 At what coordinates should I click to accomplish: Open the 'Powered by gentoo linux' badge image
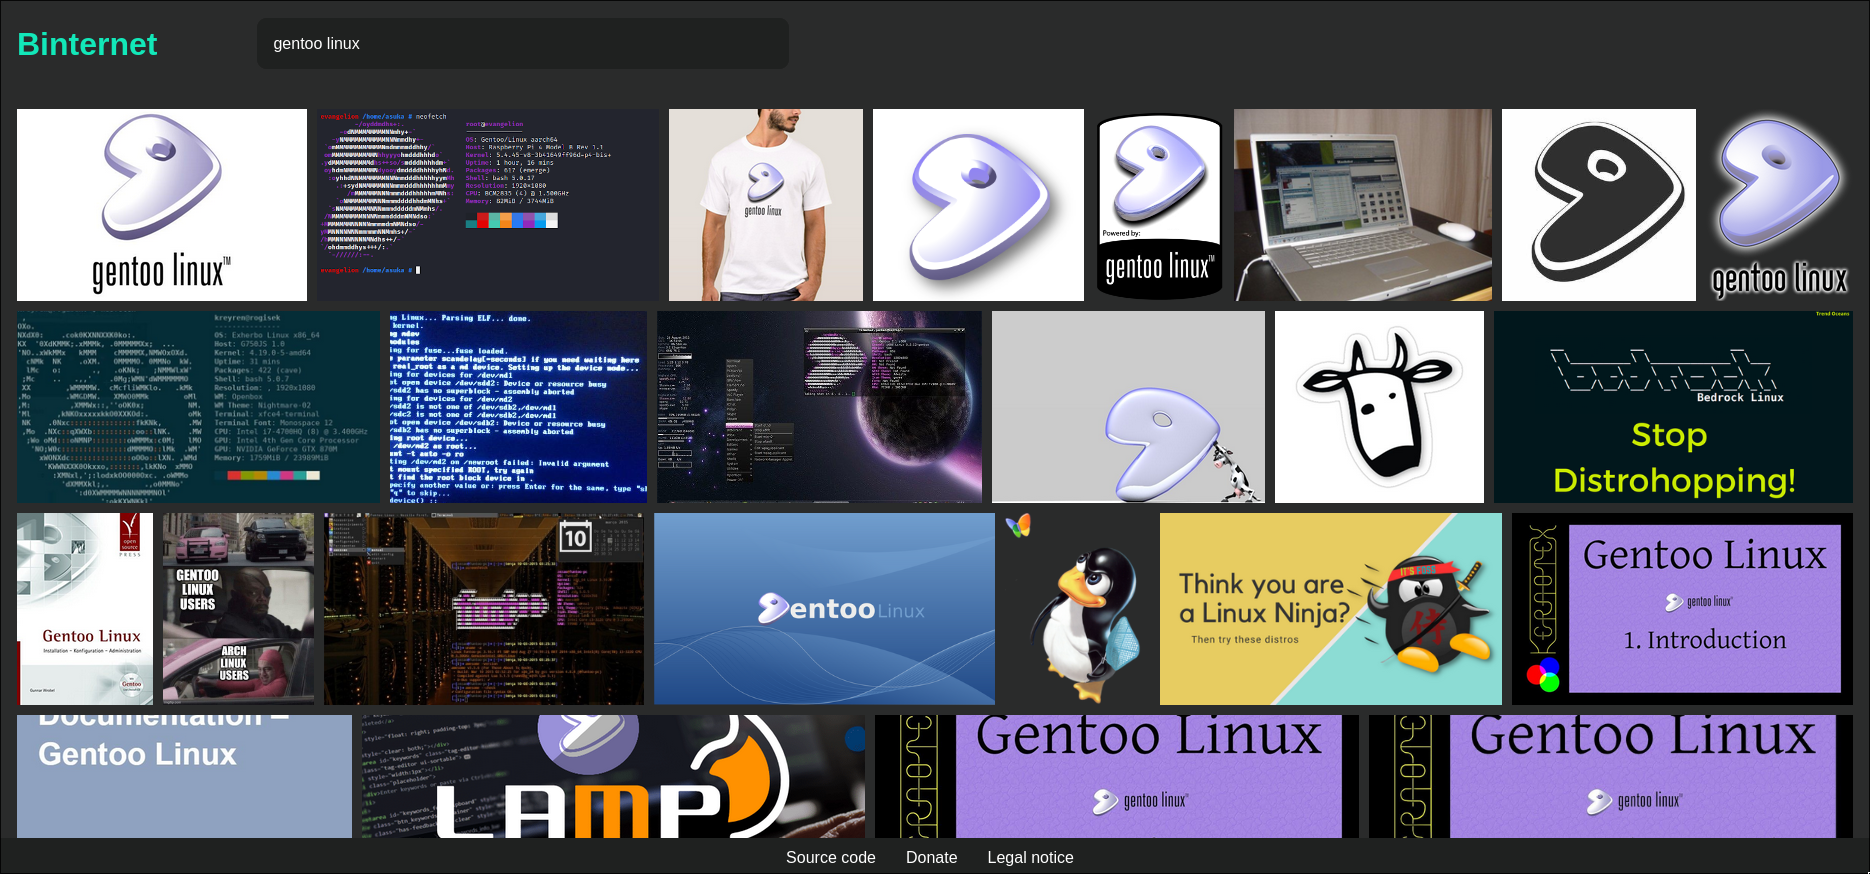[1159, 205]
